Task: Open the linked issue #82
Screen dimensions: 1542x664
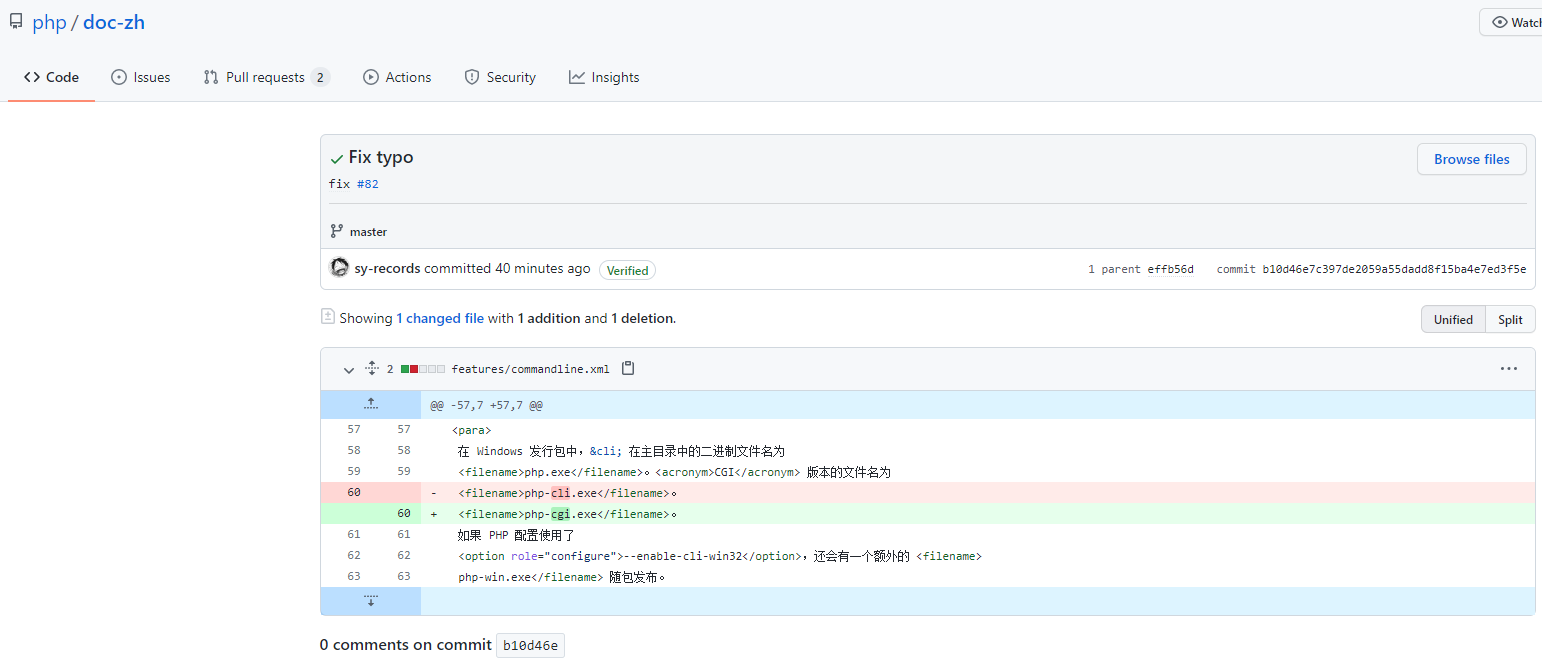Action: point(367,184)
